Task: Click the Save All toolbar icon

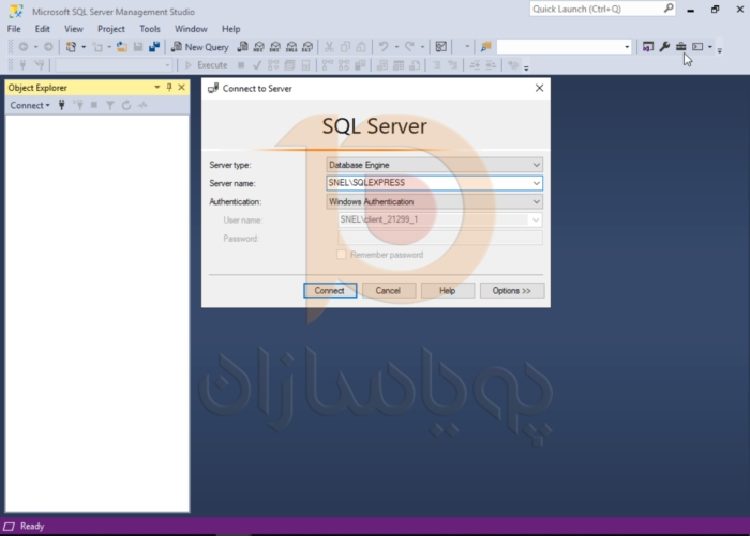Action: tap(154, 47)
